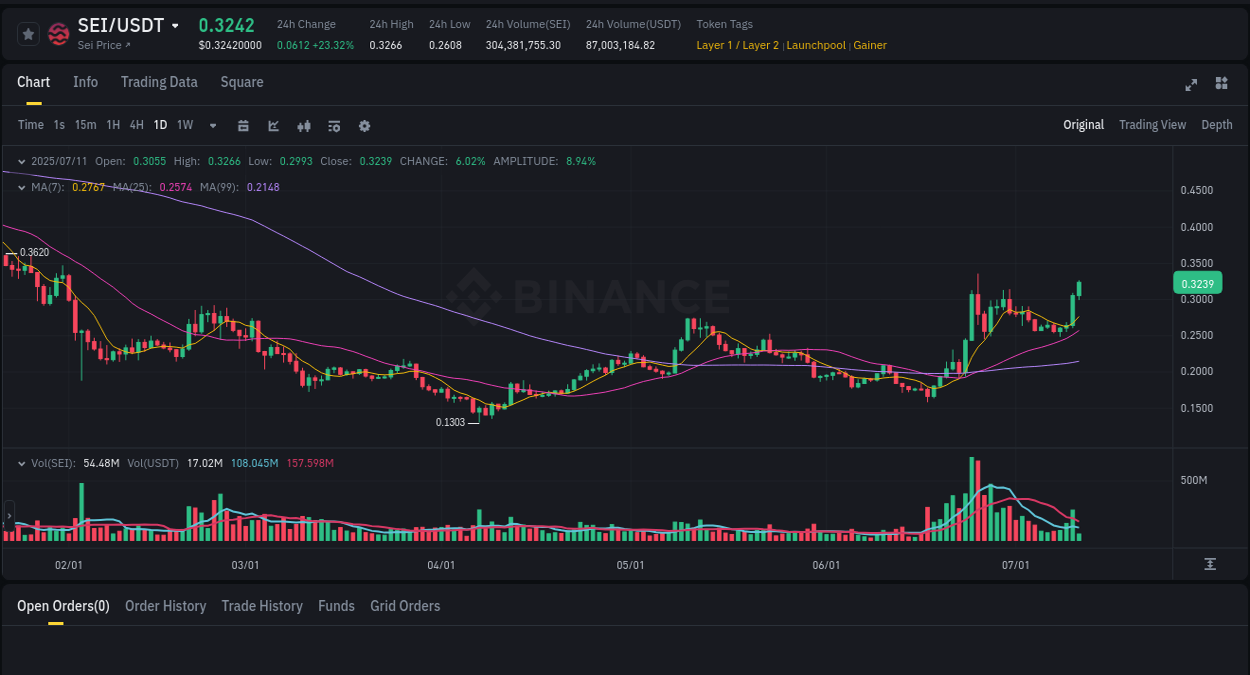This screenshot has width=1250, height=675.
Task: Select the chart type icon
Action: (x=272, y=125)
